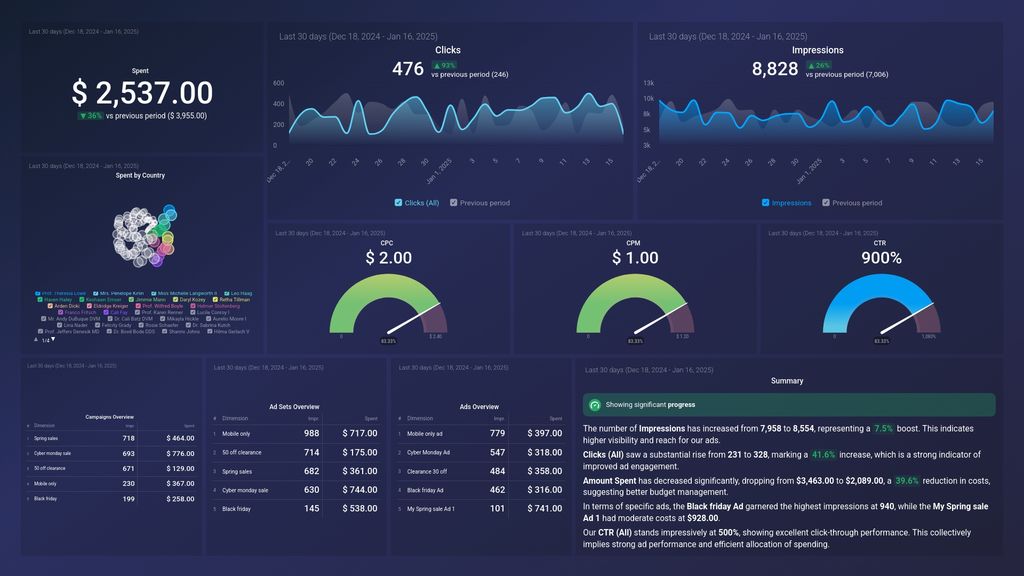Toggle Retha Tillman legend checkbox

click(x=216, y=300)
